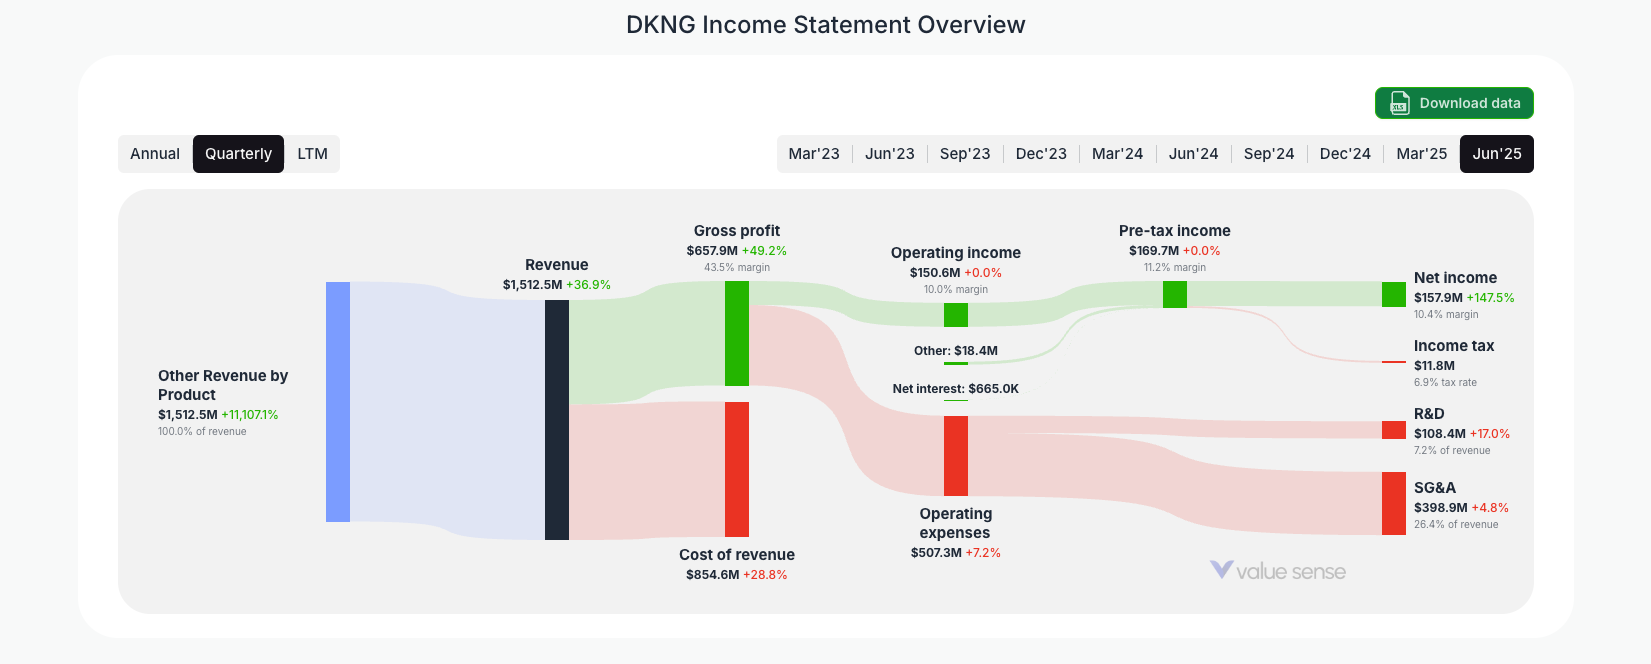Select the Mar'25 quarter
Image resolution: width=1651 pixels, height=664 pixels.
tap(1421, 154)
